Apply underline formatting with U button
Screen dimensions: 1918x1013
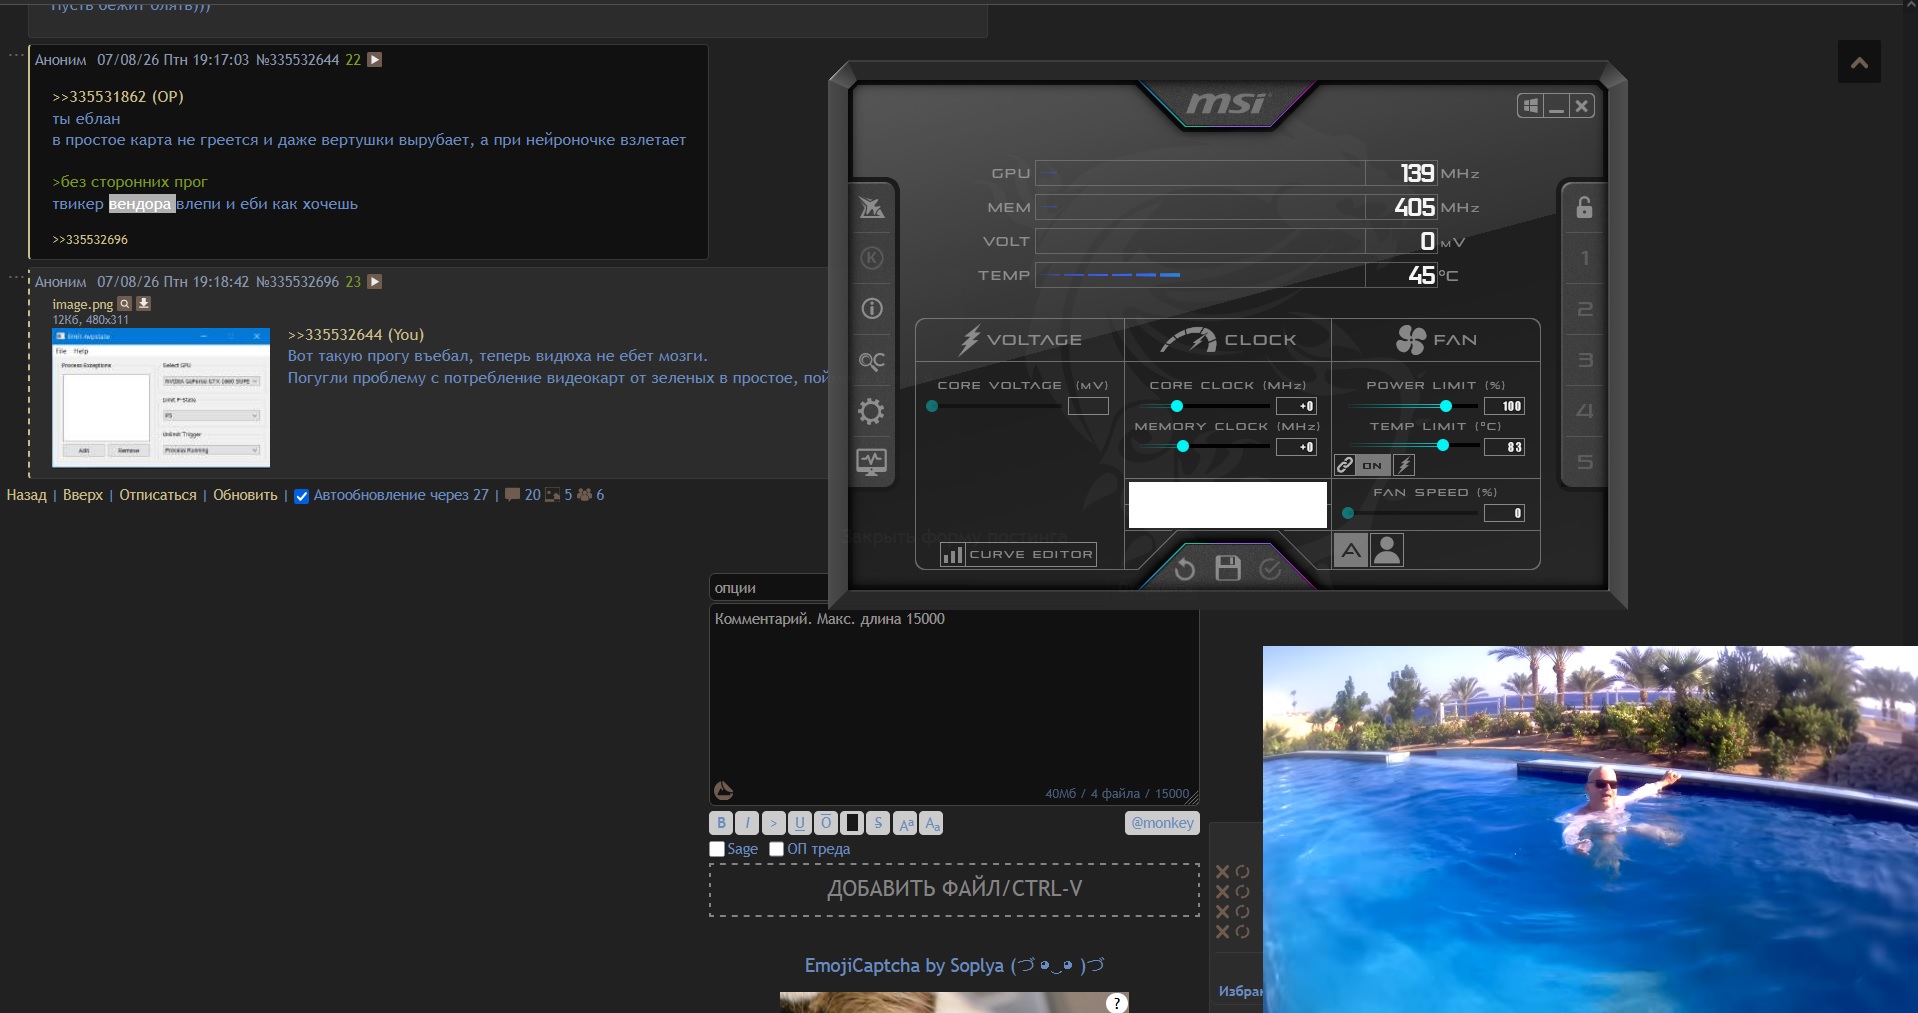[x=799, y=823]
